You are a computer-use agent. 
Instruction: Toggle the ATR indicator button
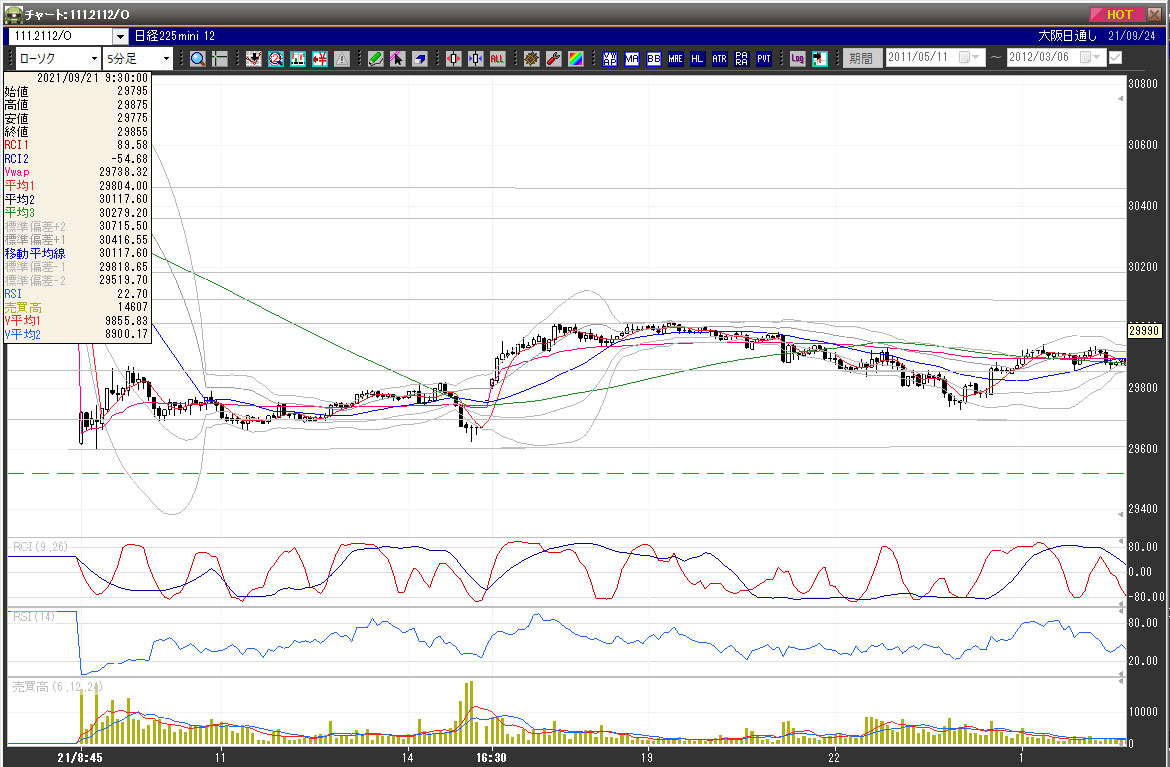[x=719, y=58]
